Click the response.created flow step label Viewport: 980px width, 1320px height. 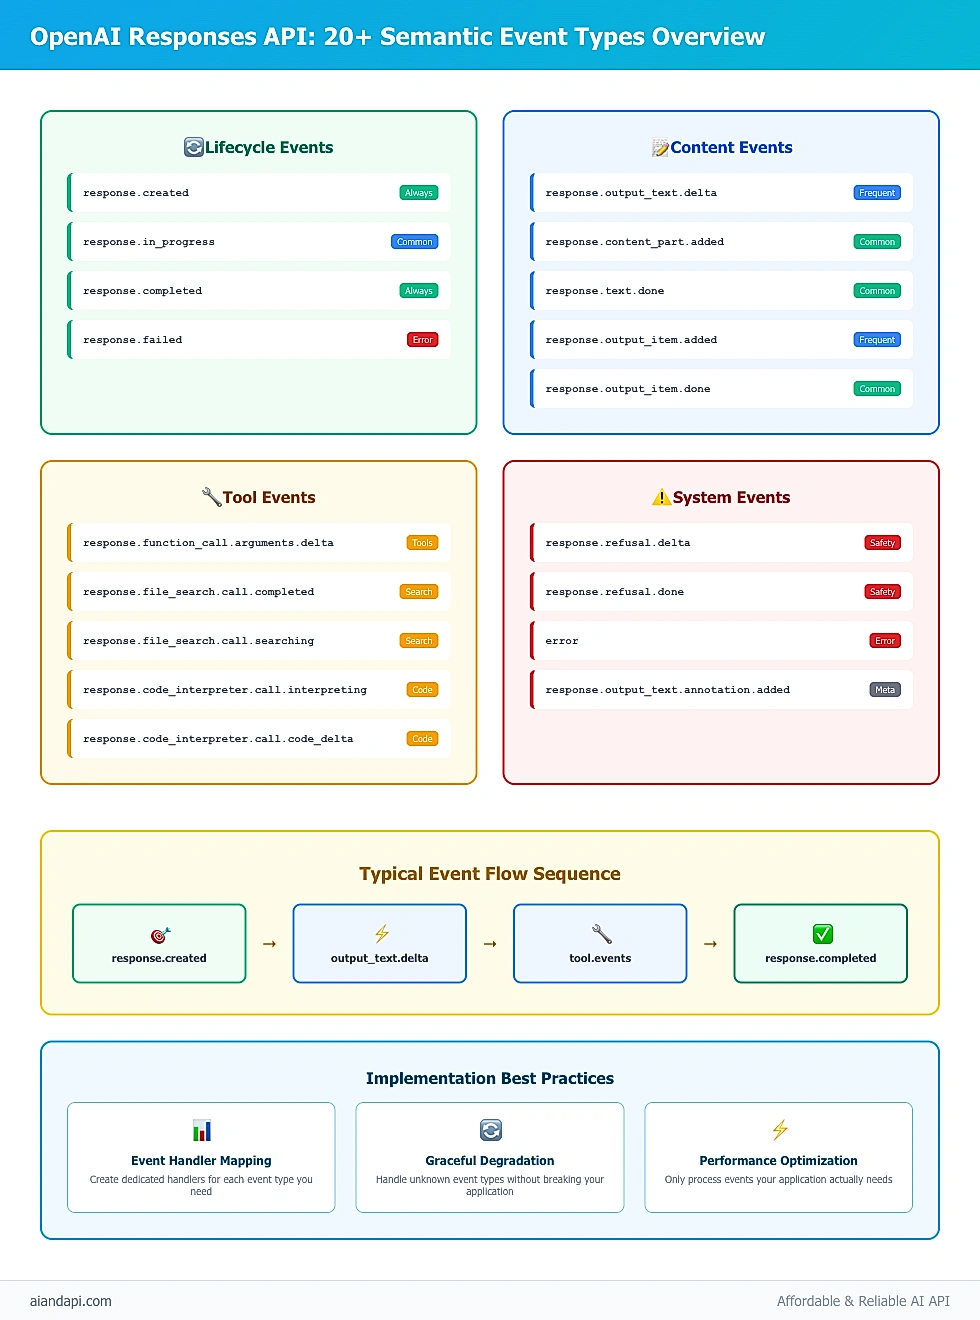[159, 958]
